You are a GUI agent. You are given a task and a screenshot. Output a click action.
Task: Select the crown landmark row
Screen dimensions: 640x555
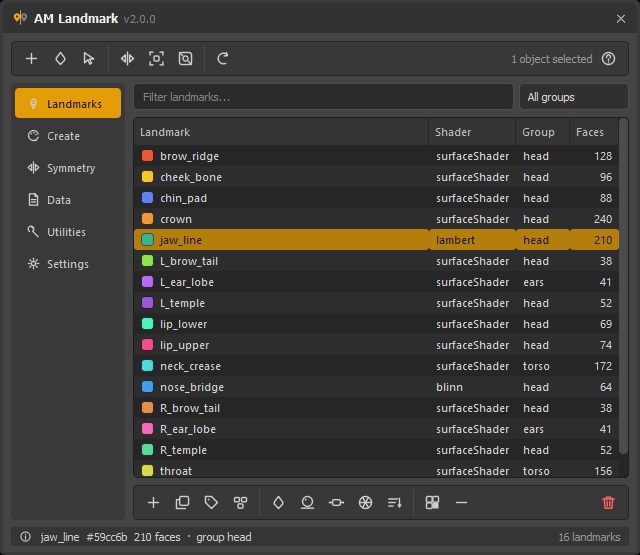(376, 219)
